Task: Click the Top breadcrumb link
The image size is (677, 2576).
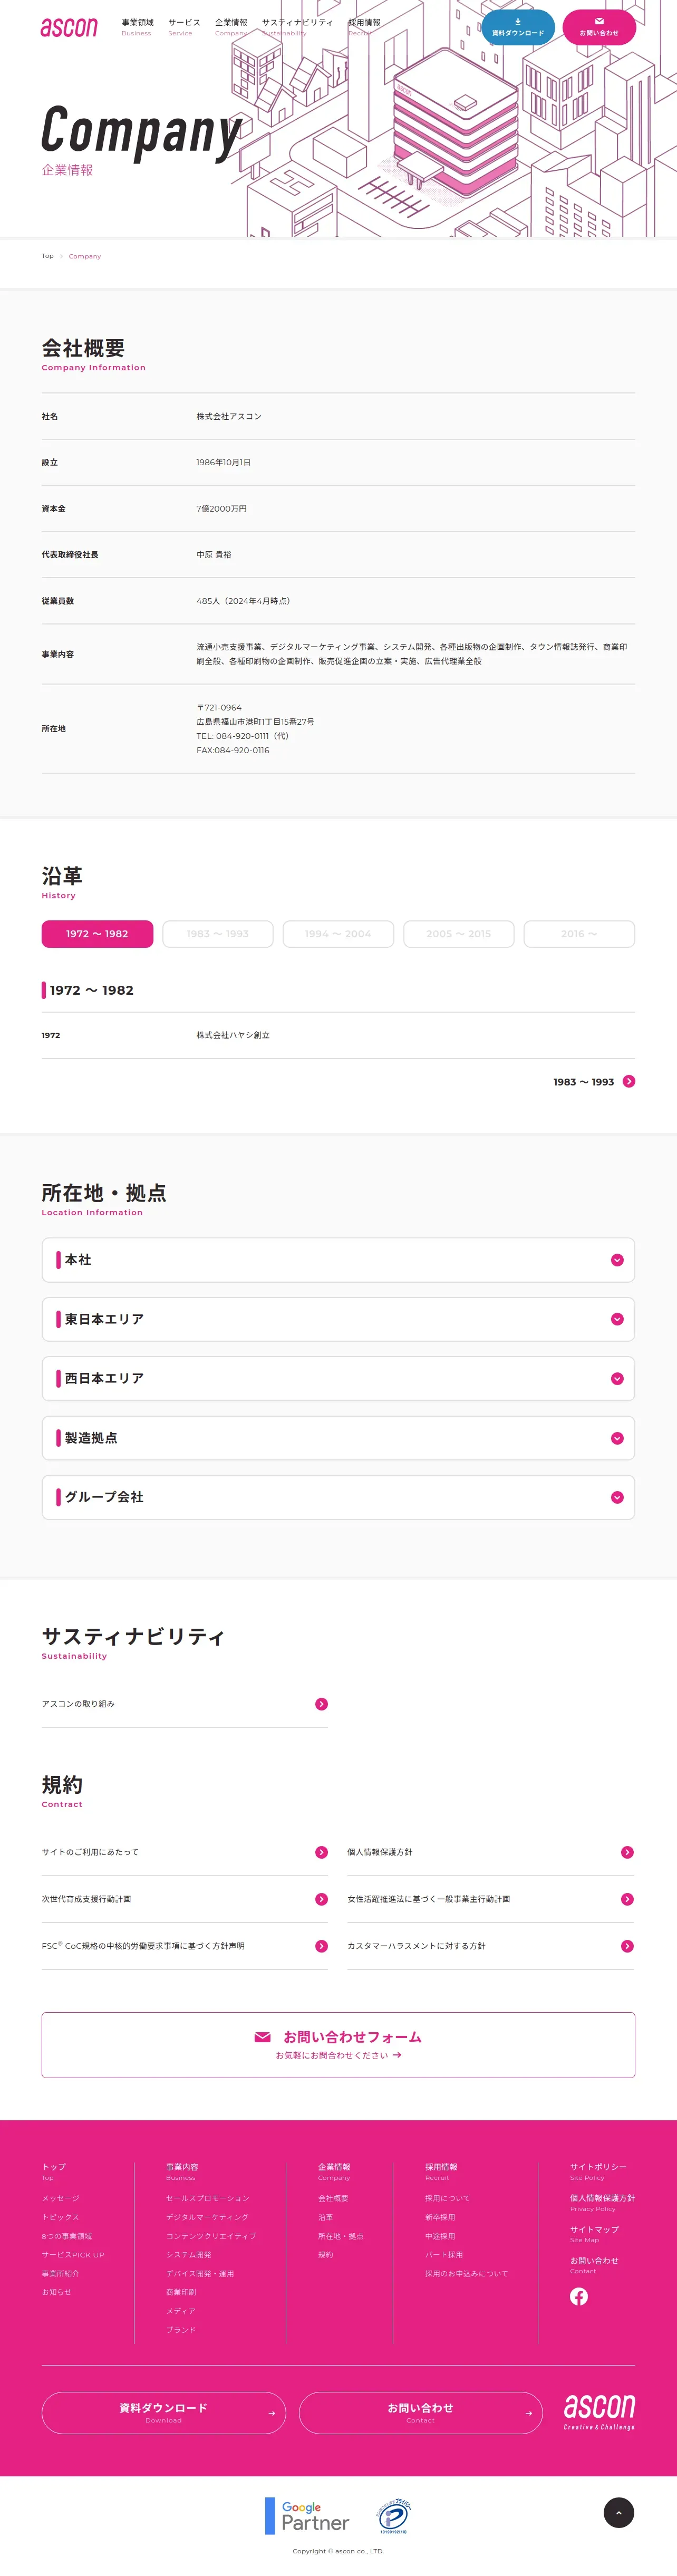Action: pyautogui.click(x=47, y=256)
